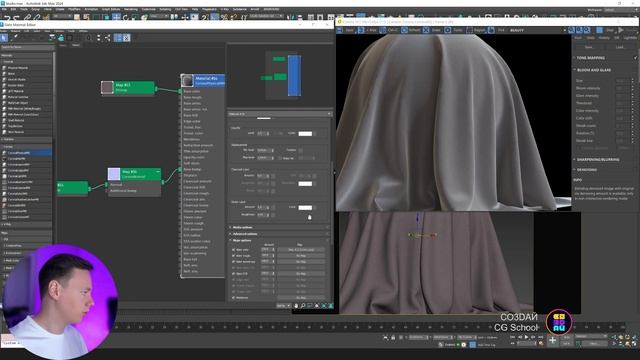Click the Select and Move tool in main toolbar
Screen dimensions: 640x360
116,17
